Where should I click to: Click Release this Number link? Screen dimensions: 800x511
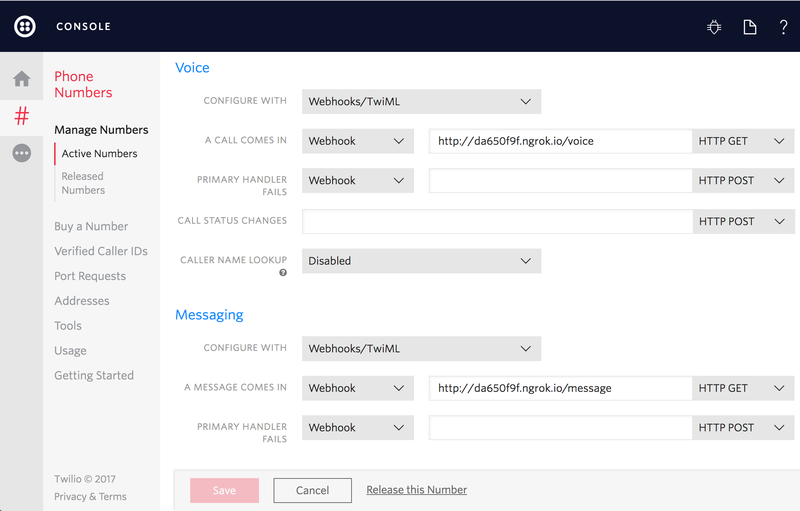click(416, 490)
